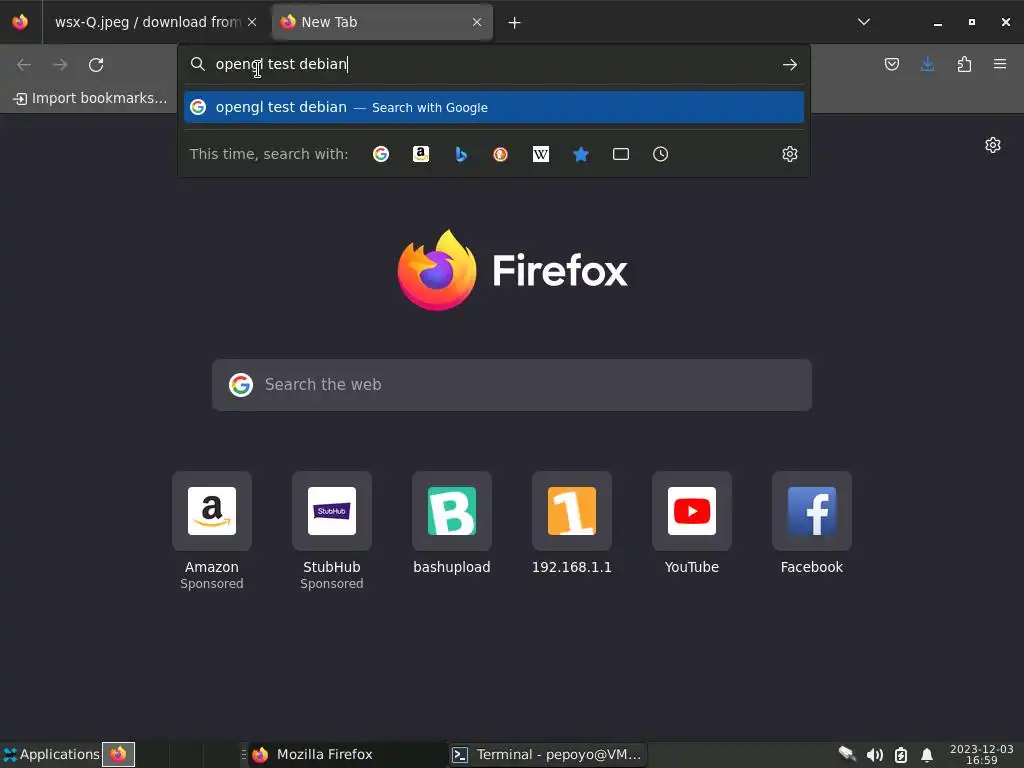Image resolution: width=1024 pixels, height=768 pixels.
Task: Open Firefox View icon beside the tabs
Action: [x=20, y=22]
